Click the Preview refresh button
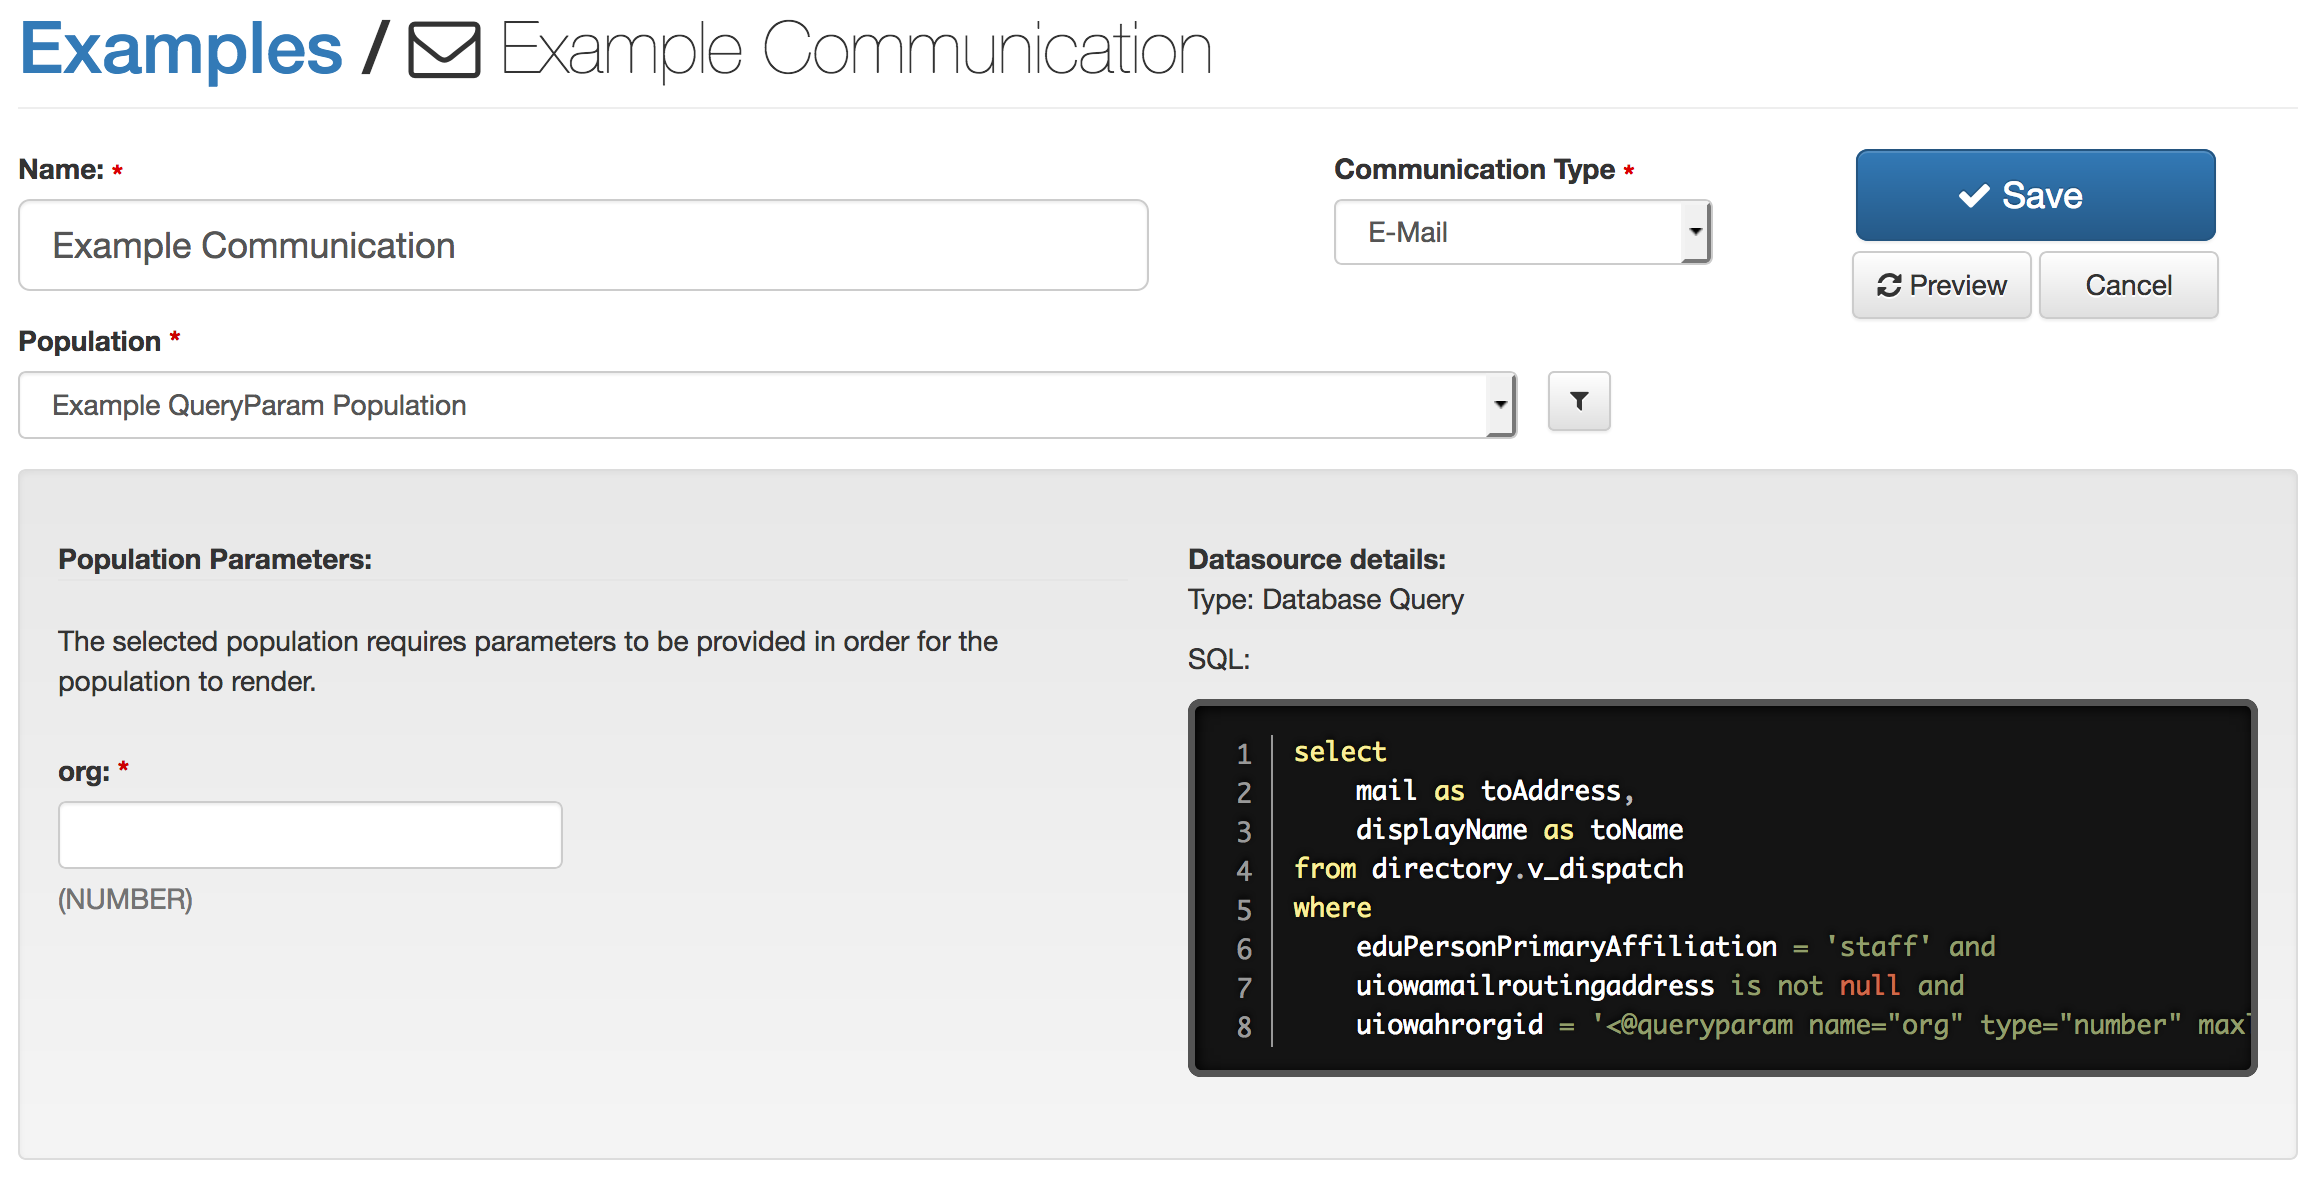This screenshot has width=2324, height=1180. [1941, 285]
